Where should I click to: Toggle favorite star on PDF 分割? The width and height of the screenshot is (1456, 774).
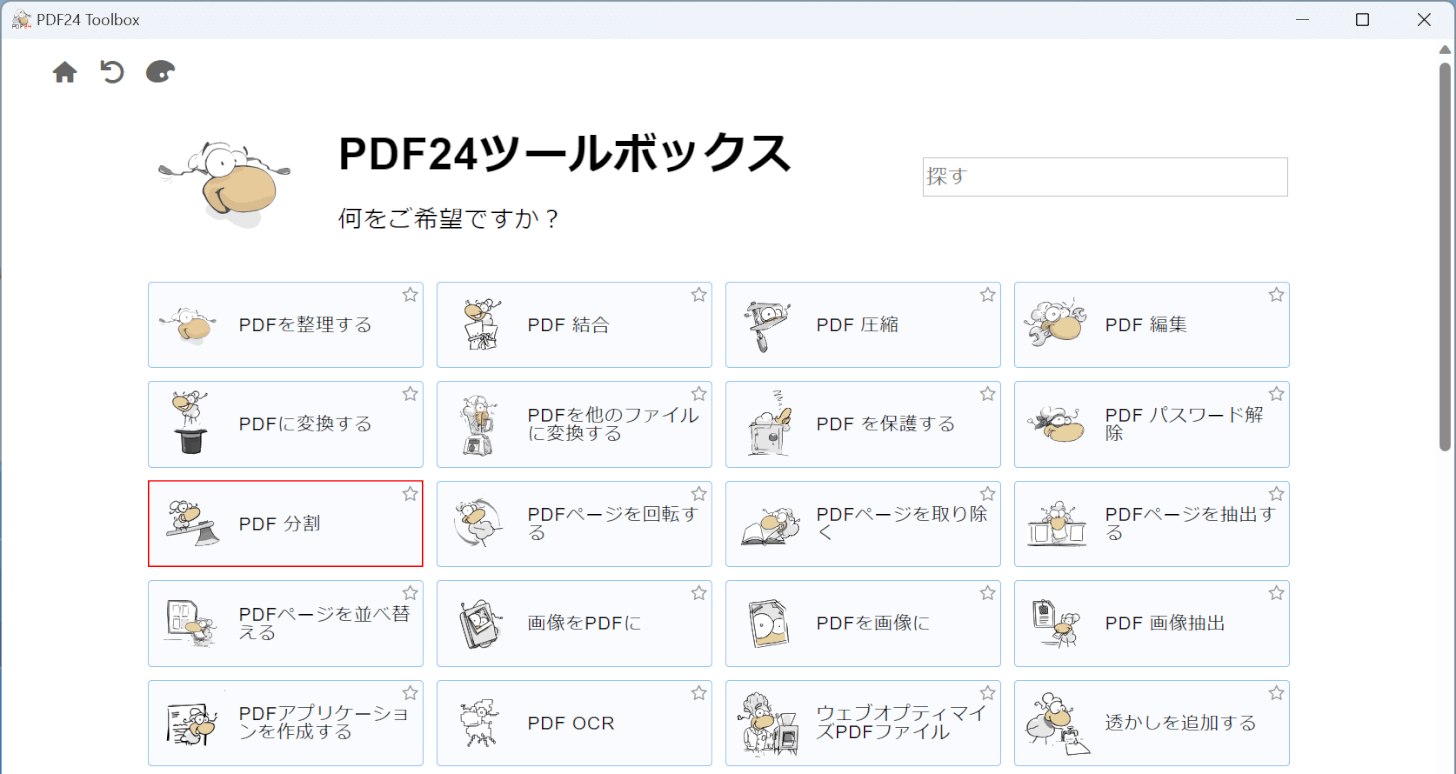(410, 494)
